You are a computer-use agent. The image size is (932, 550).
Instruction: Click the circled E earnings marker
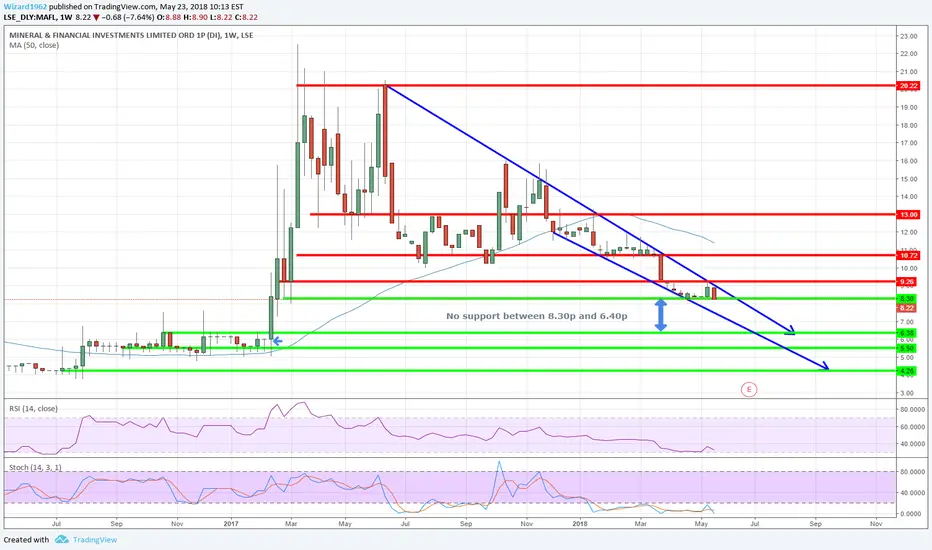tap(749, 389)
